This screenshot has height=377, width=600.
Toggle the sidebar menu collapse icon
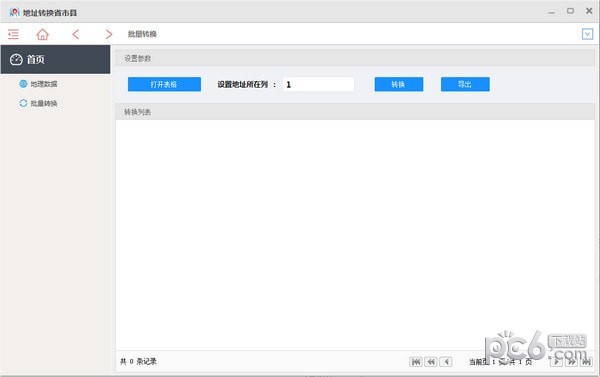(x=13, y=34)
